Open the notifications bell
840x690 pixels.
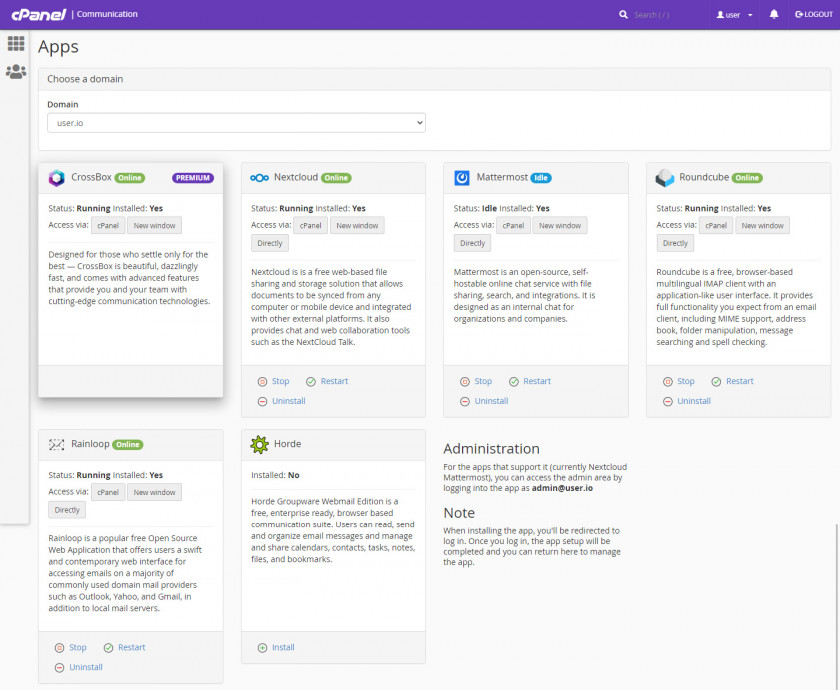point(774,14)
